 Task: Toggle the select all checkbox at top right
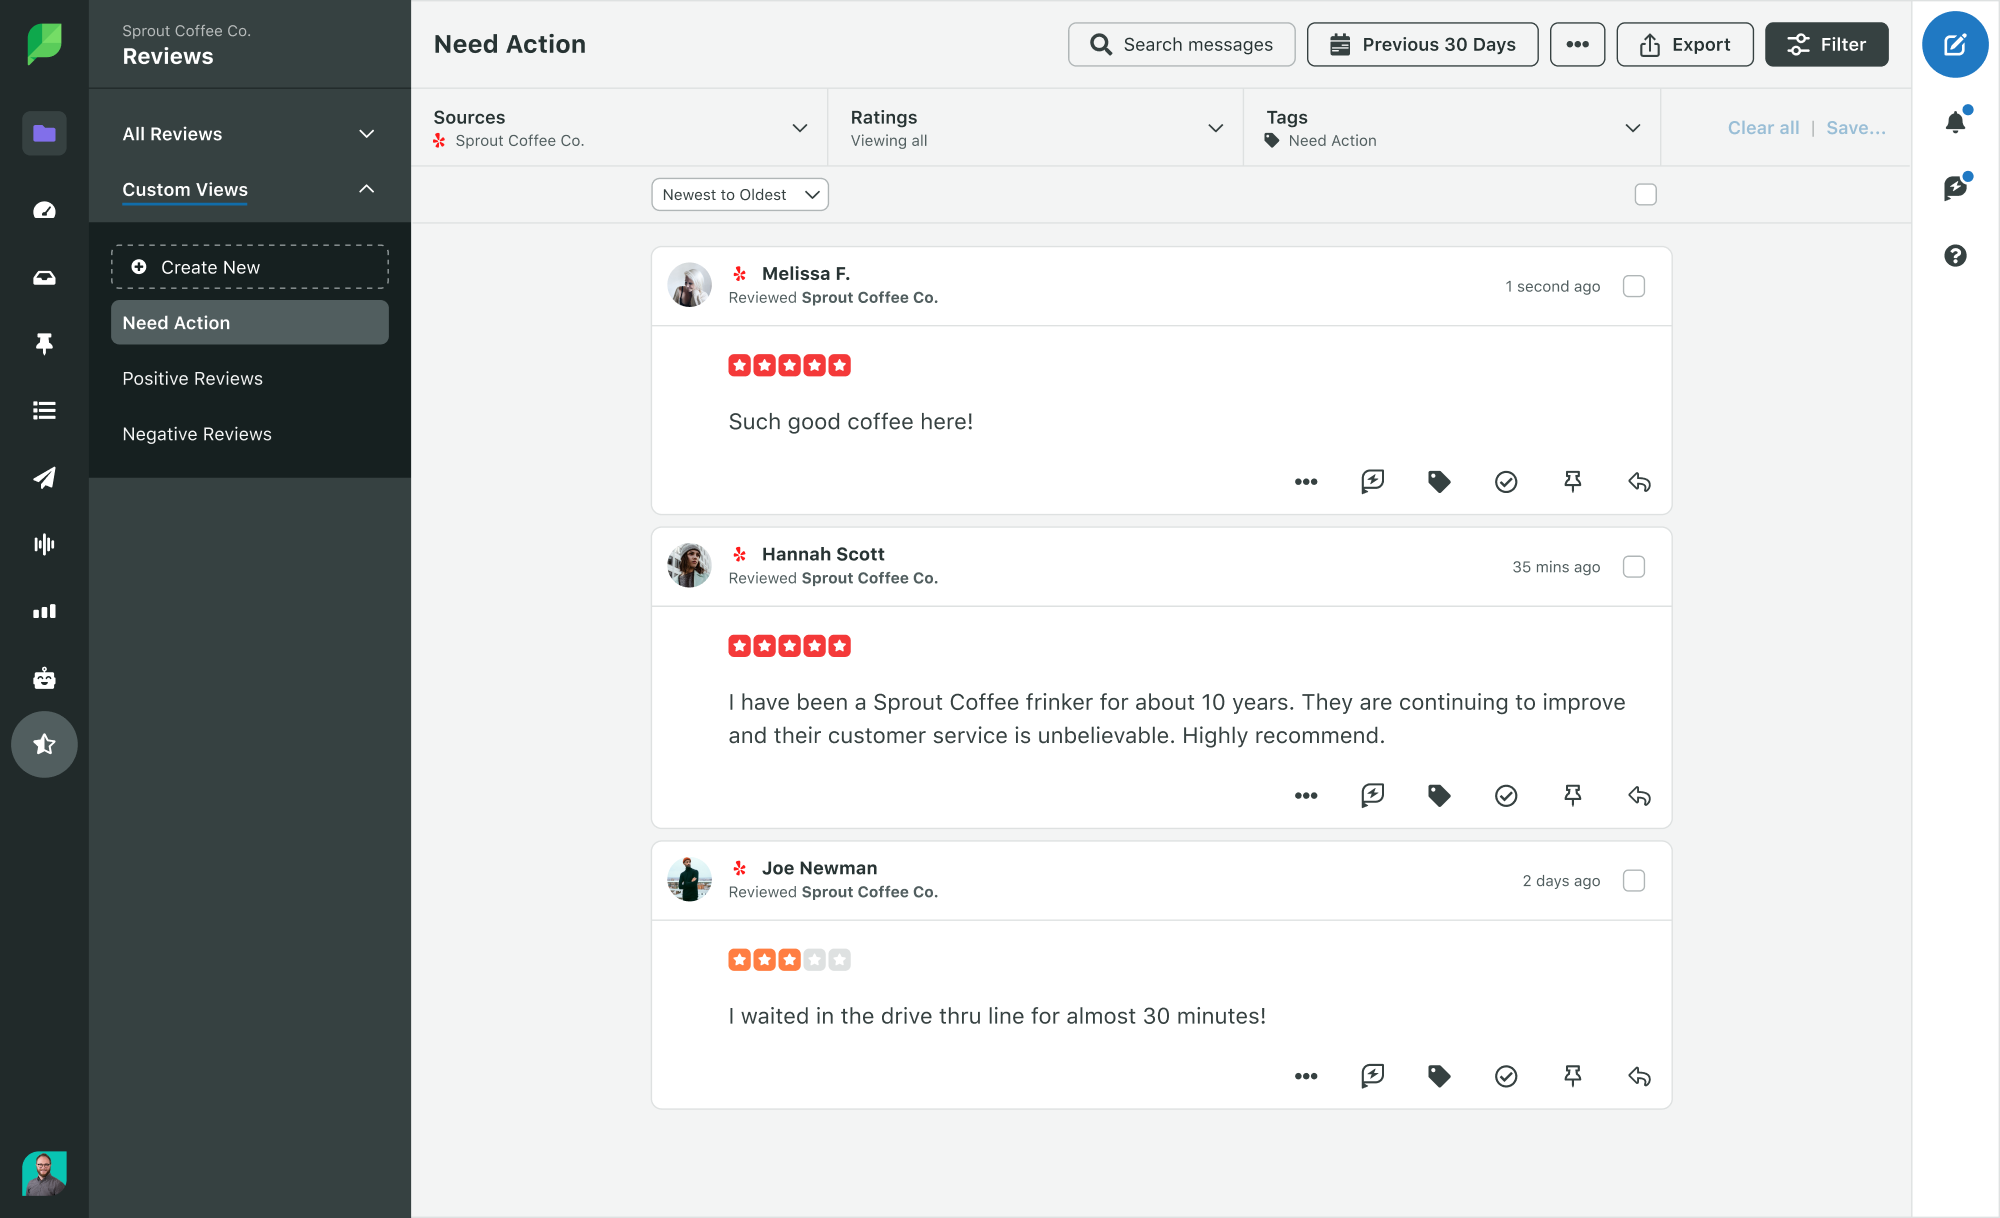click(1646, 194)
